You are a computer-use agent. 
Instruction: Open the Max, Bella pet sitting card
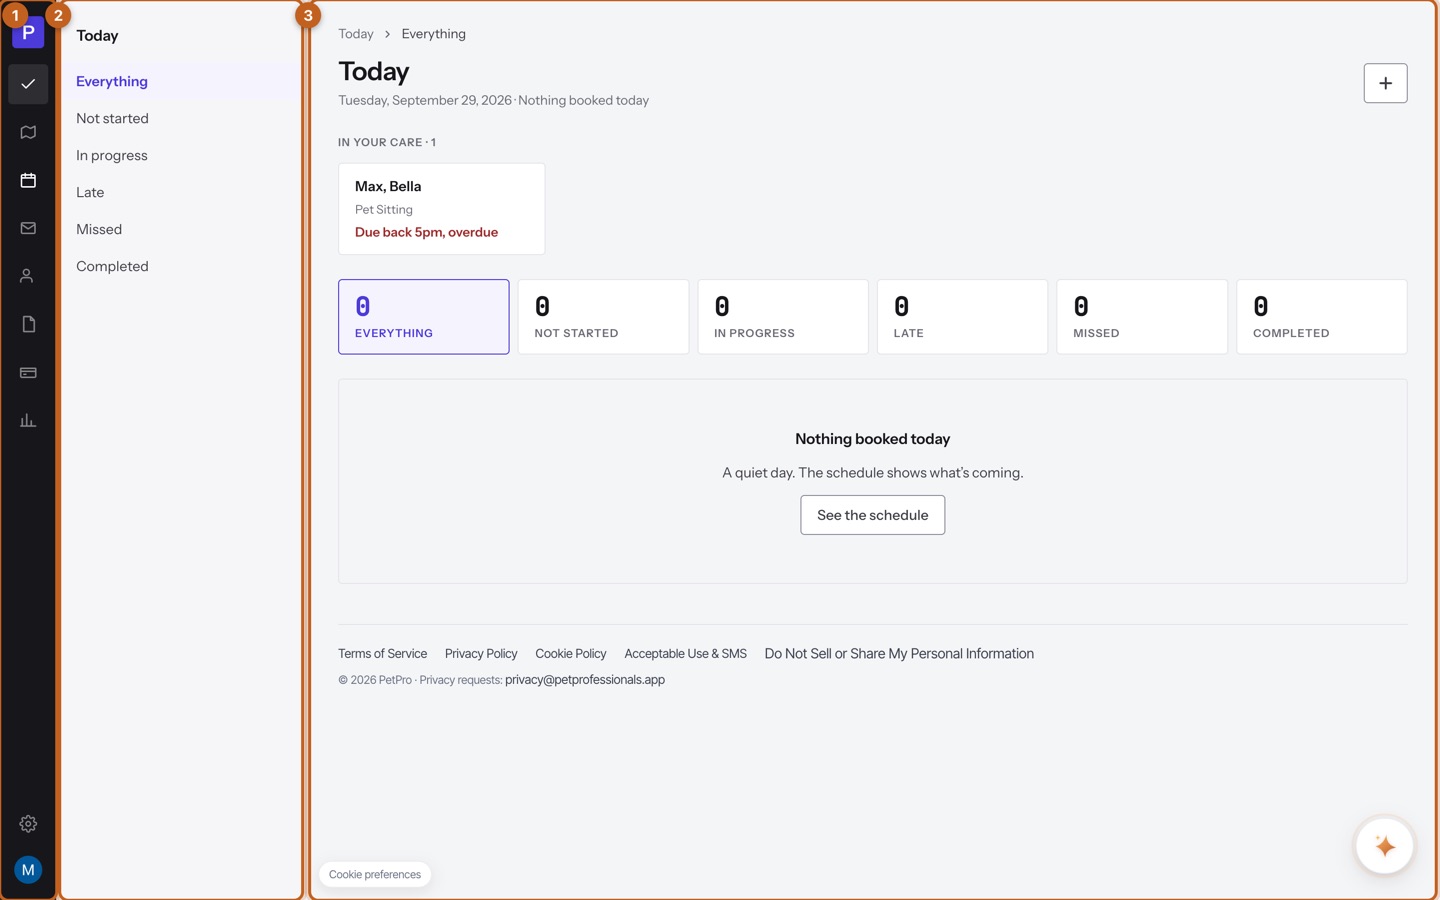tap(442, 209)
